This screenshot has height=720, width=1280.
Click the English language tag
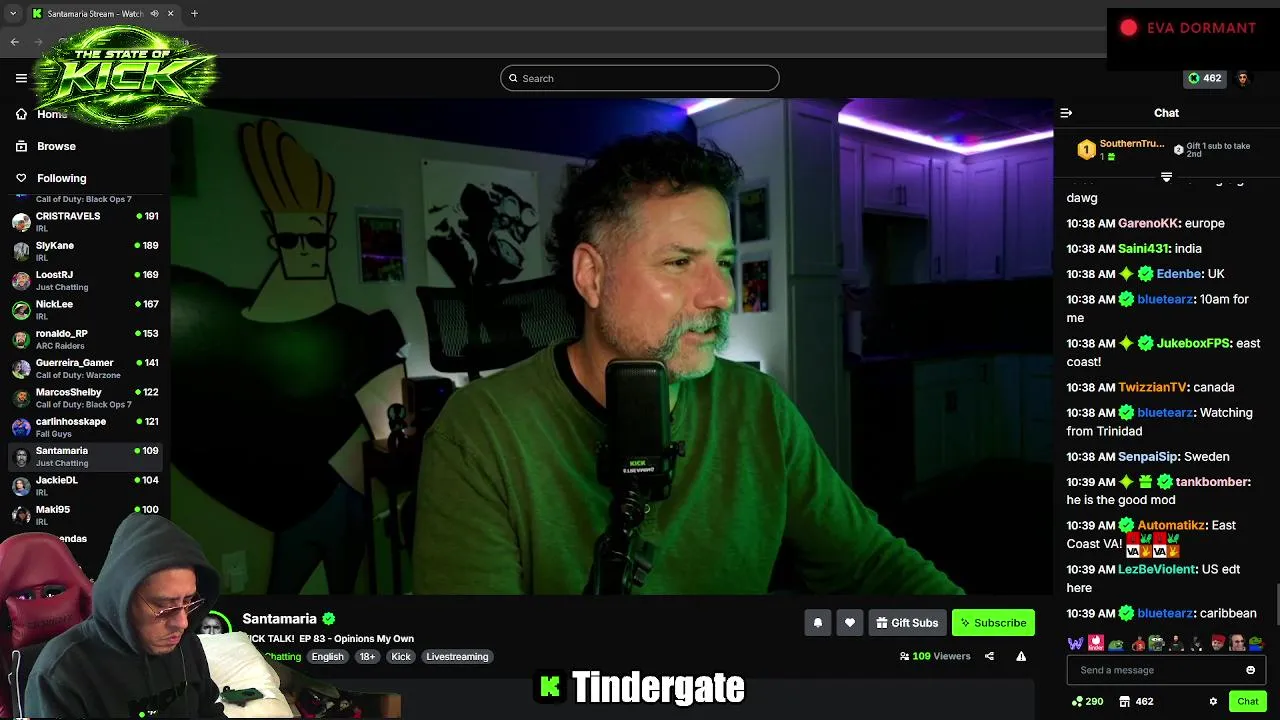[x=327, y=657]
